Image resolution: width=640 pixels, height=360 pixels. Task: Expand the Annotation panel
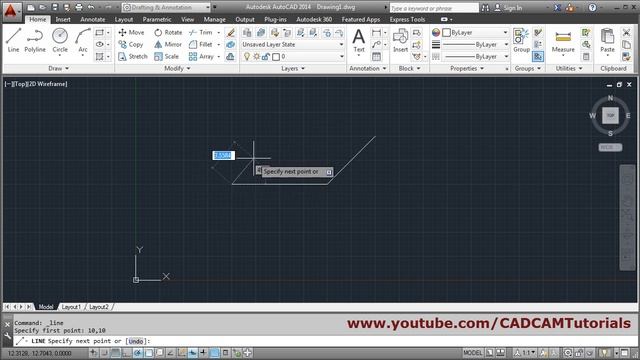click(367, 69)
